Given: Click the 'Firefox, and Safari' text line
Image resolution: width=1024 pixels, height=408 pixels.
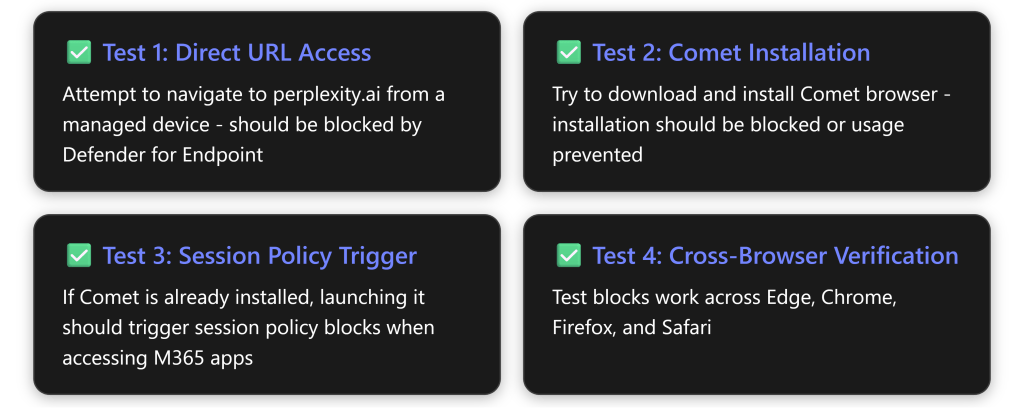Looking at the screenshot, I should pyautogui.click(x=631, y=327).
